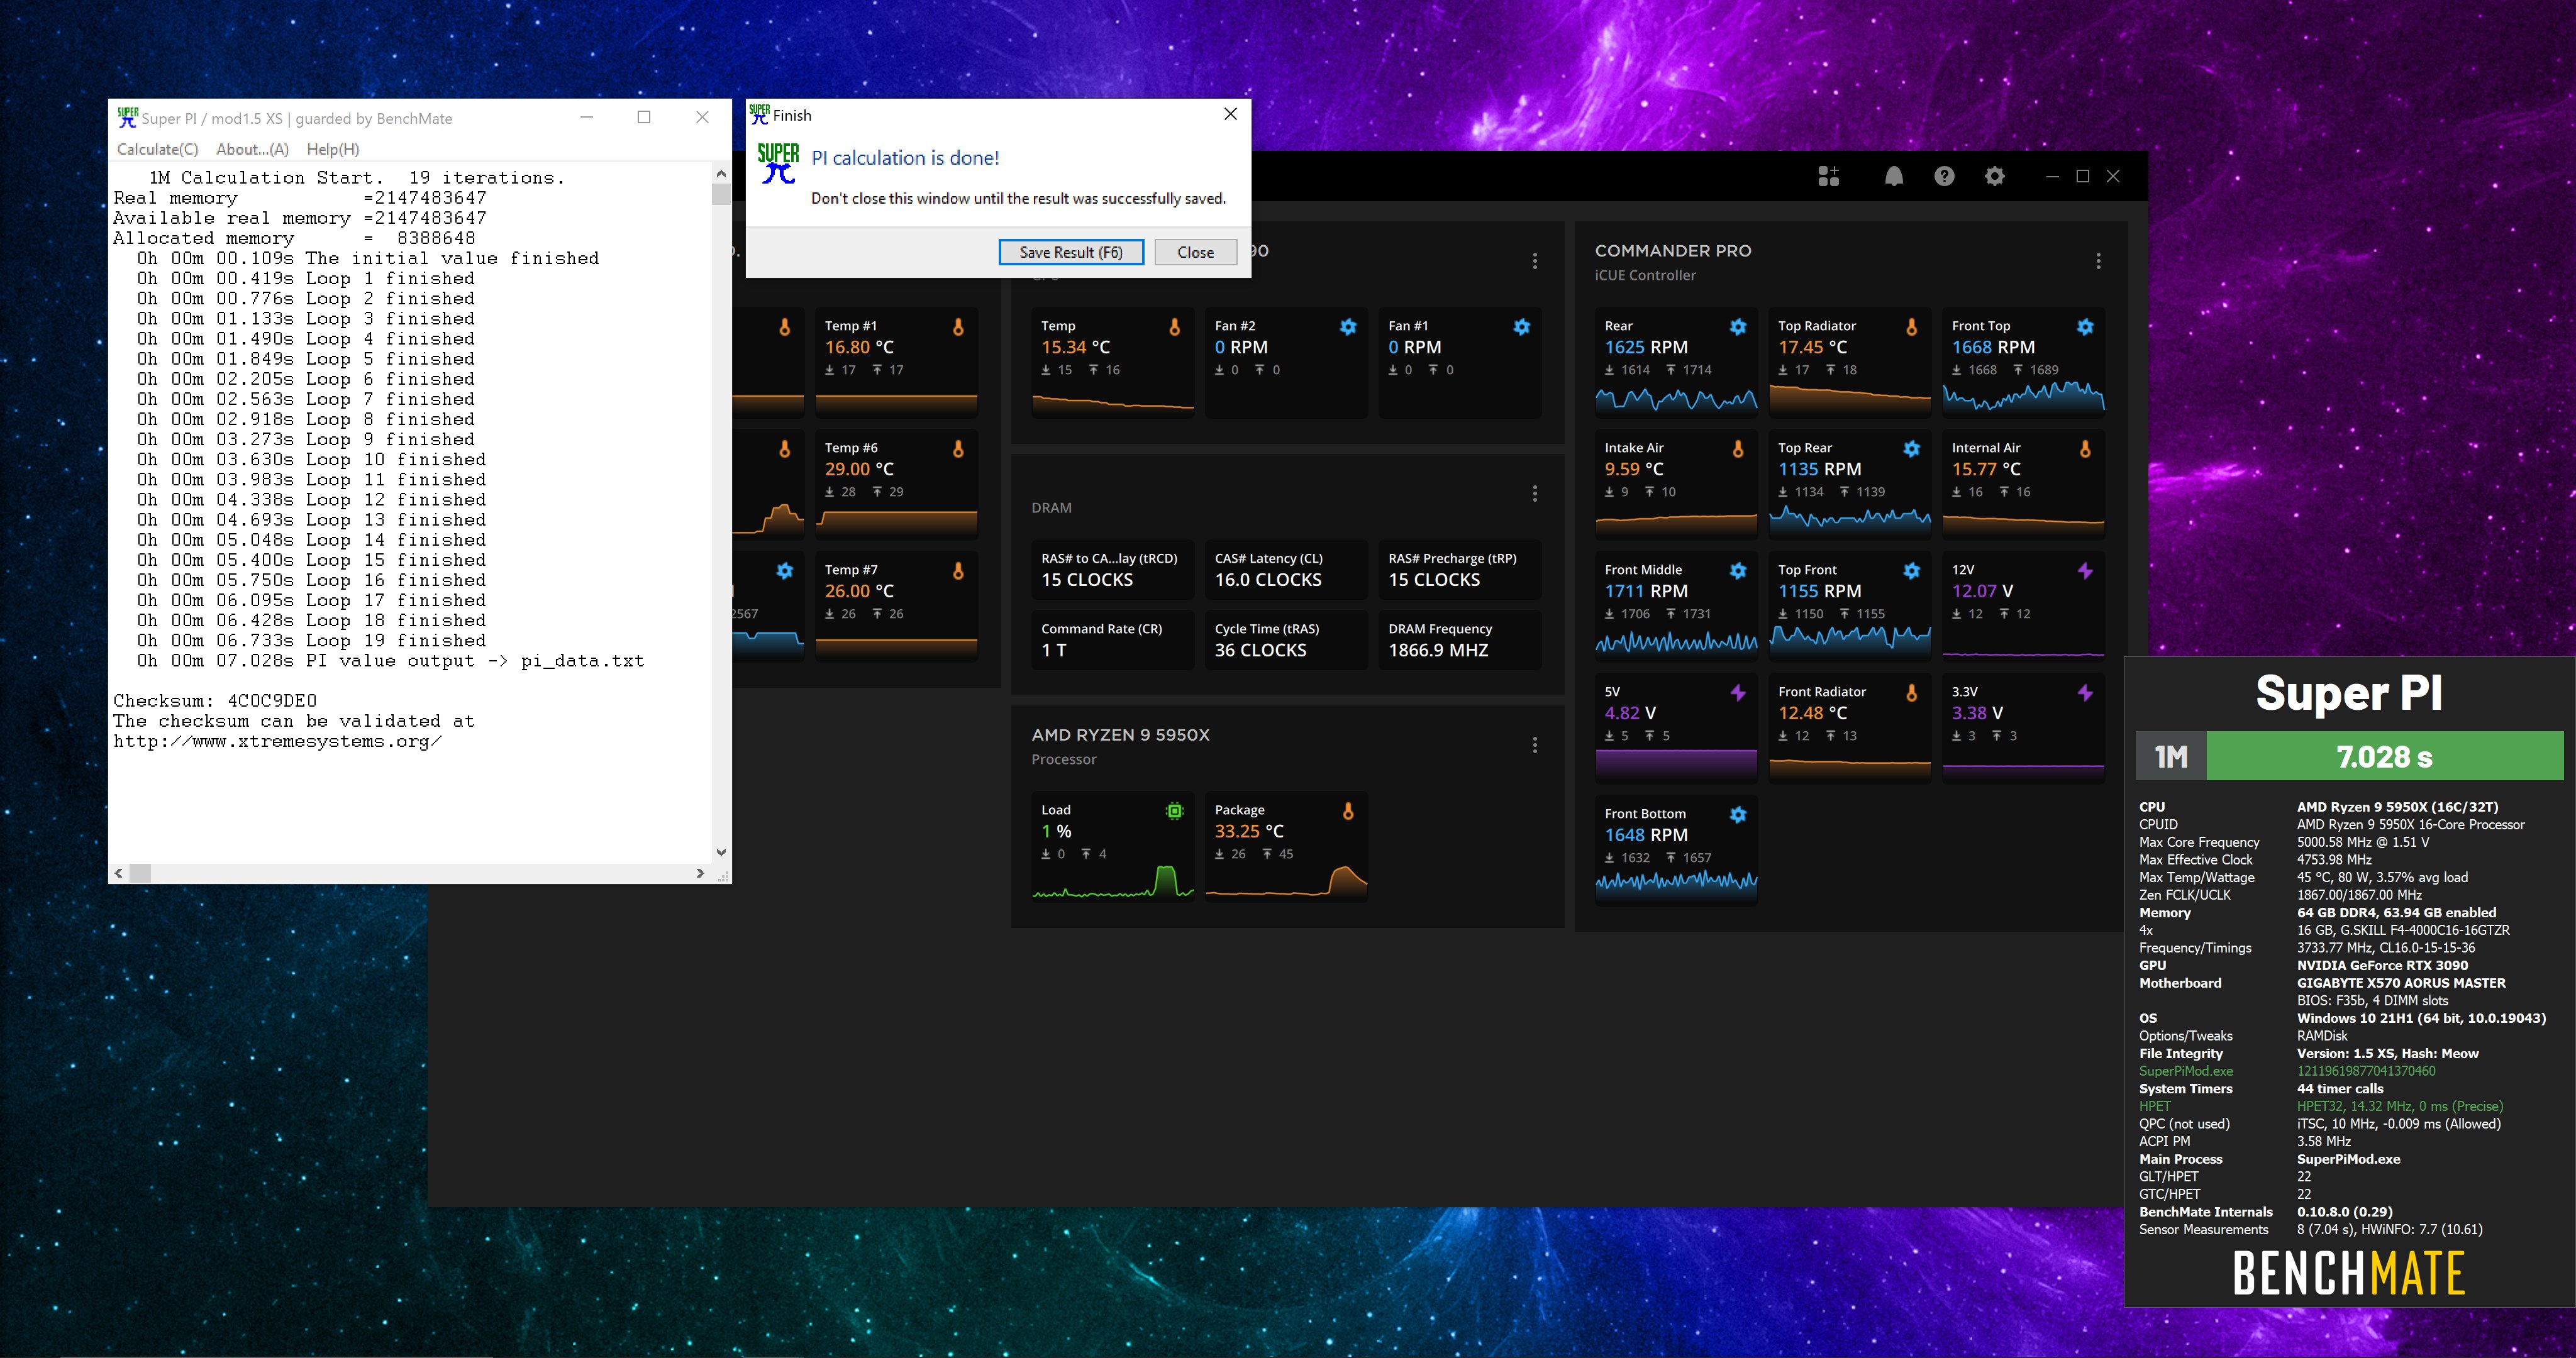Click RAS# Precharge (tRP) 15 CLOCKS card

1460,570
